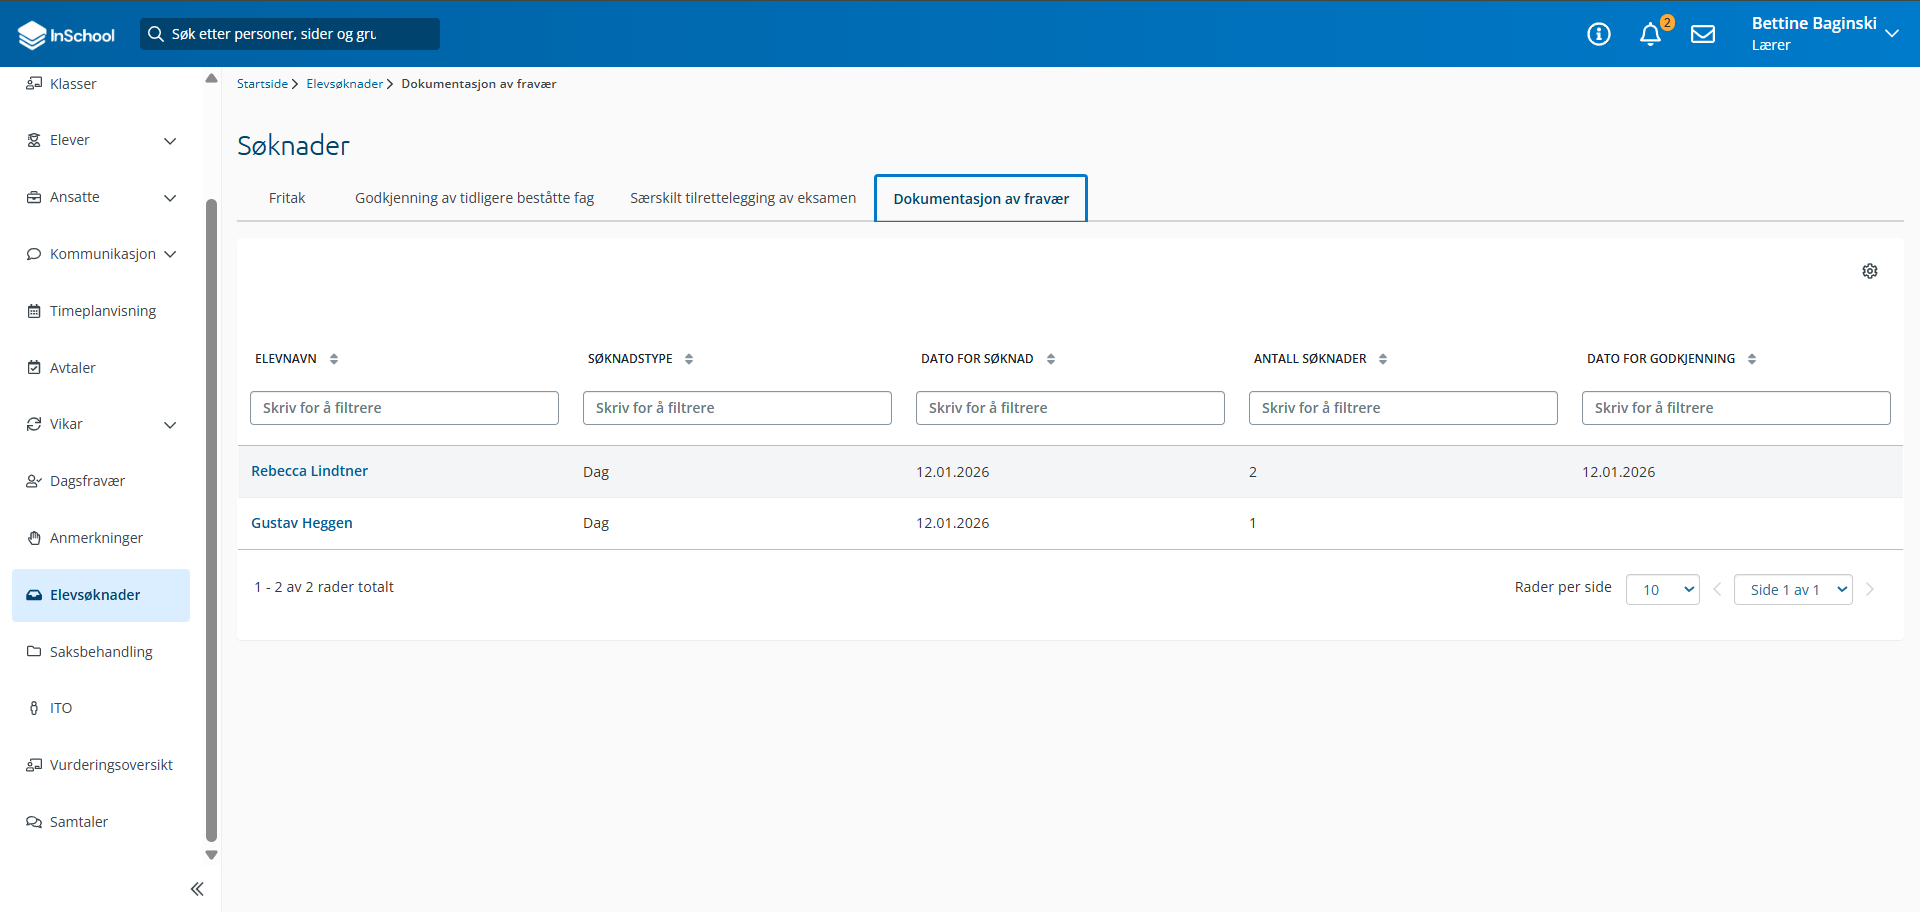
Task: Open the Rader per side dropdown
Action: click(x=1663, y=590)
